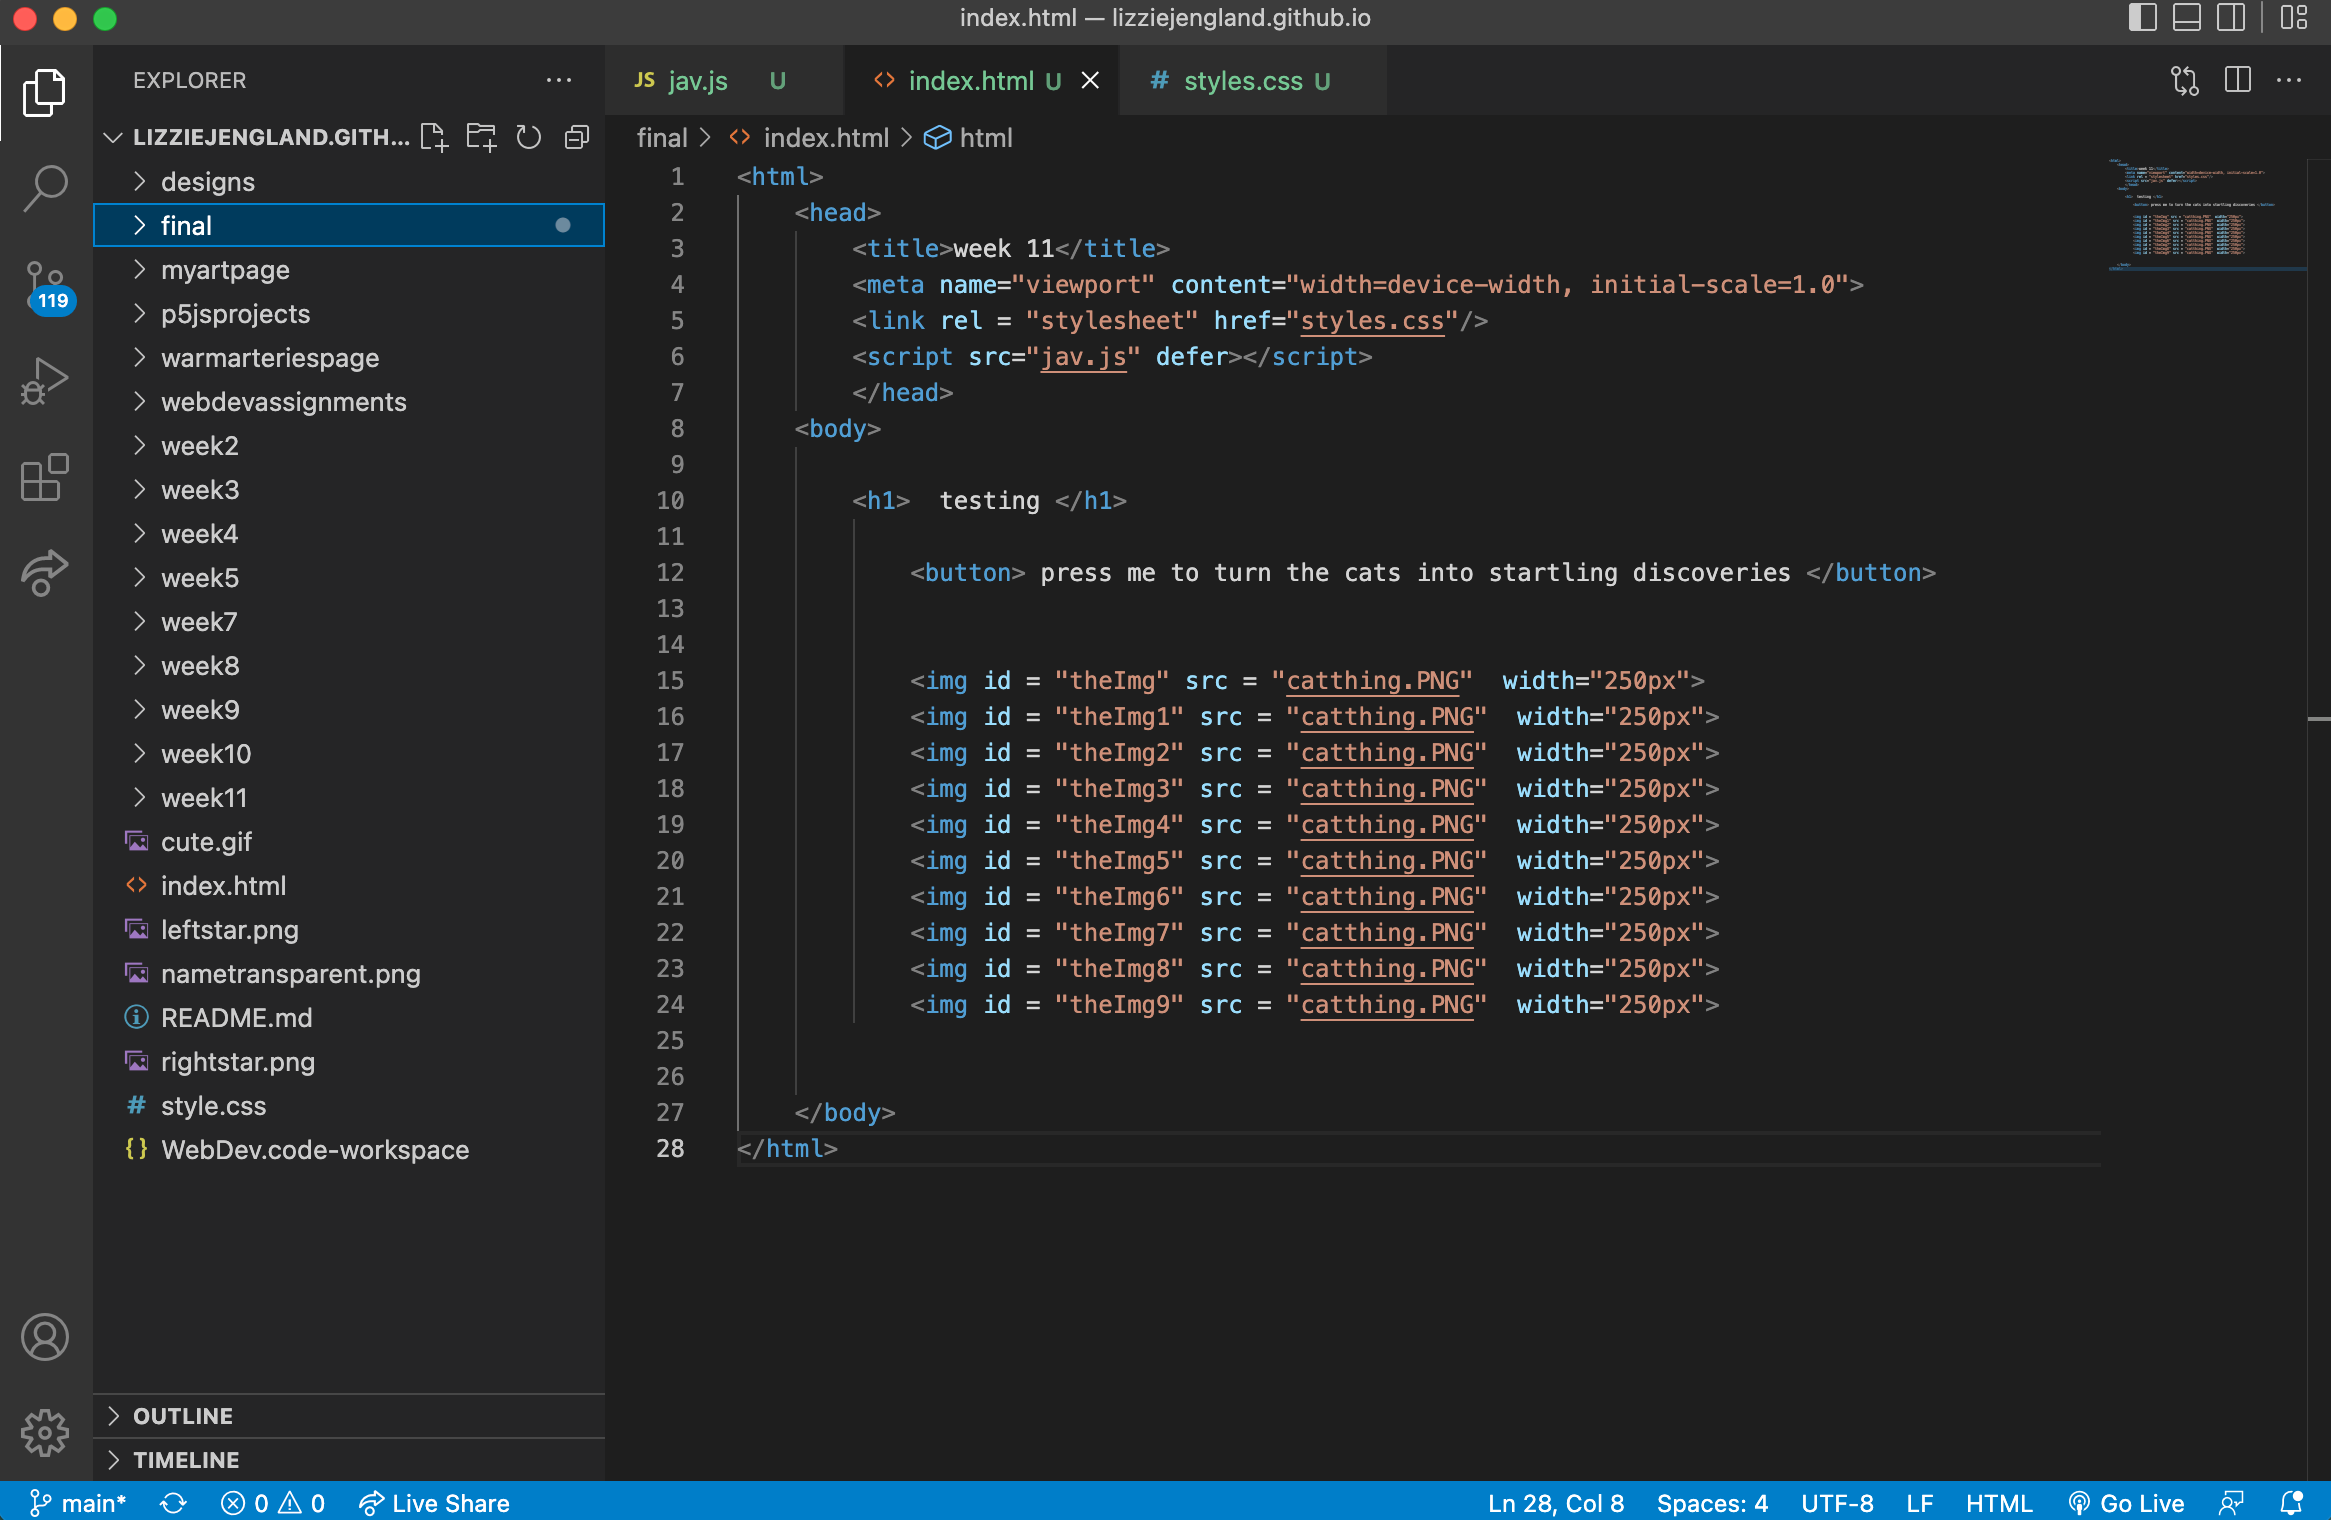Toggle the secondary side bar layout button
The height and width of the screenshot is (1520, 2331).
[2230, 18]
